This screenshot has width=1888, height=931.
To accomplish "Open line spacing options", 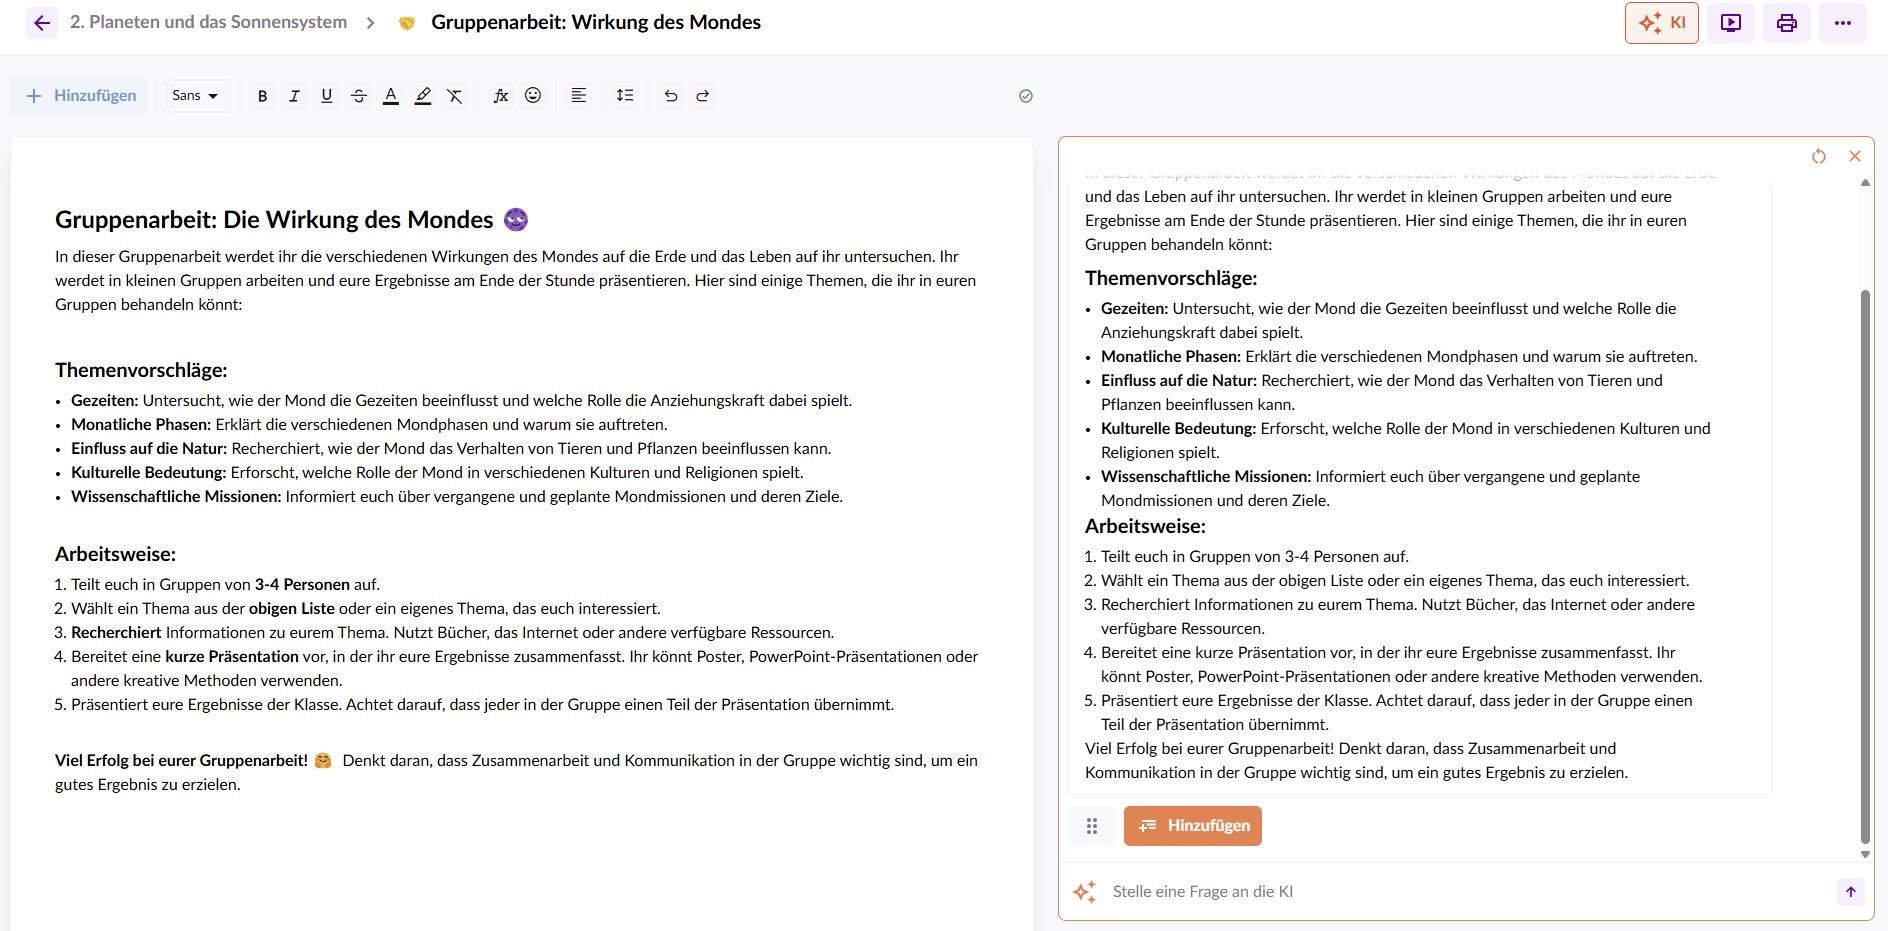I will click(625, 96).
